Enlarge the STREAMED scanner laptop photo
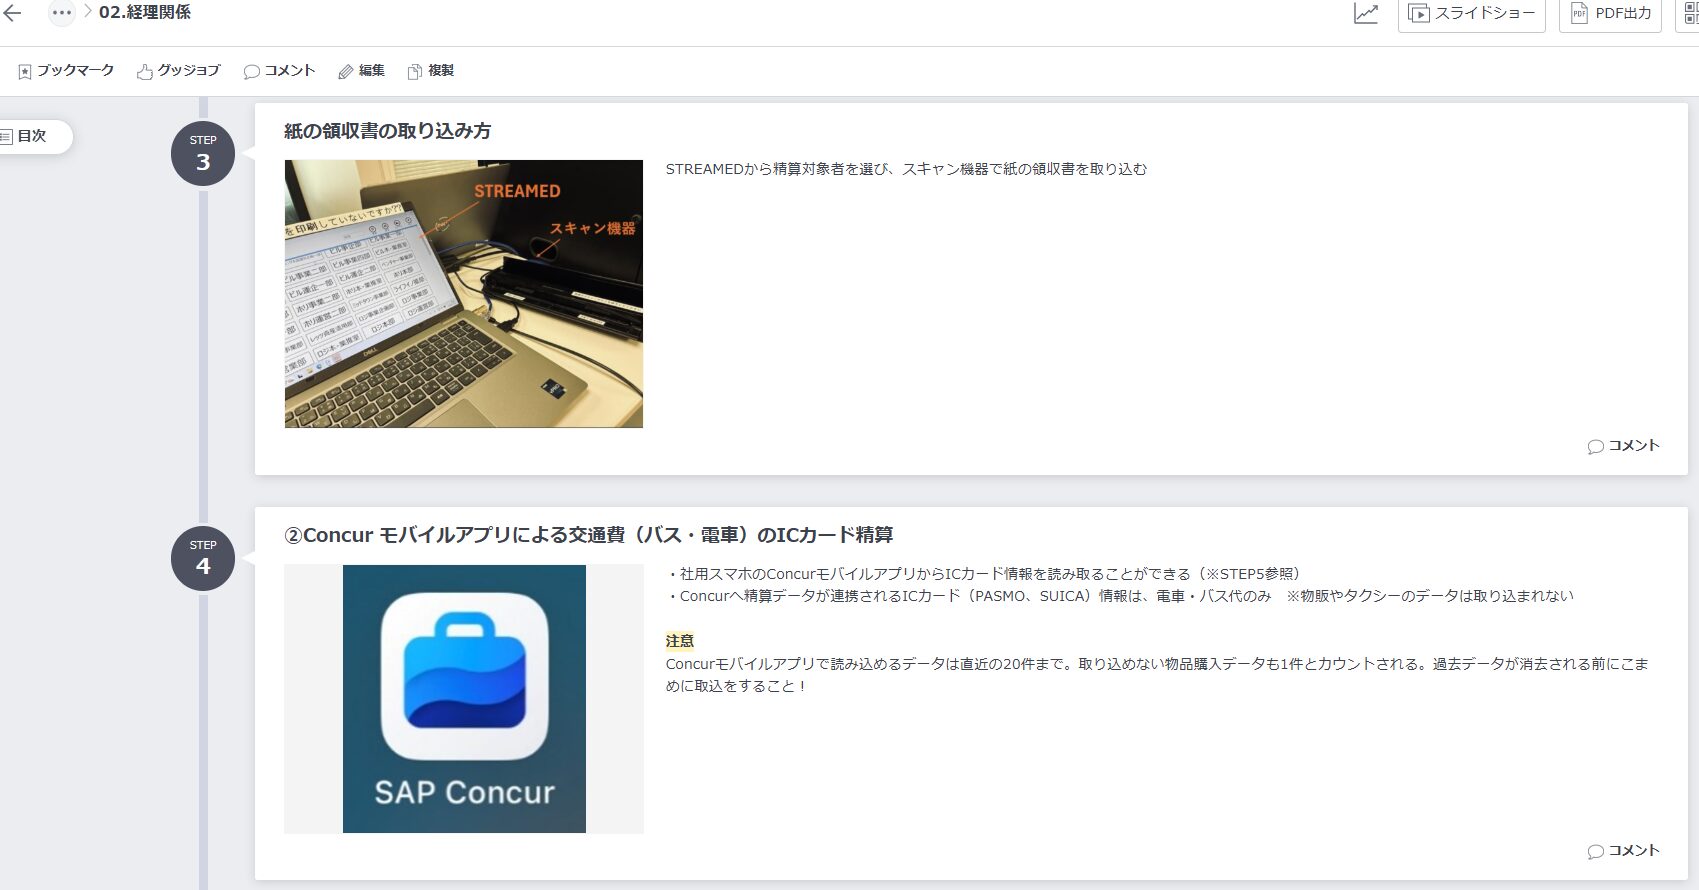Viewport: 1699px width, 890px height. (x=464, y=294)
